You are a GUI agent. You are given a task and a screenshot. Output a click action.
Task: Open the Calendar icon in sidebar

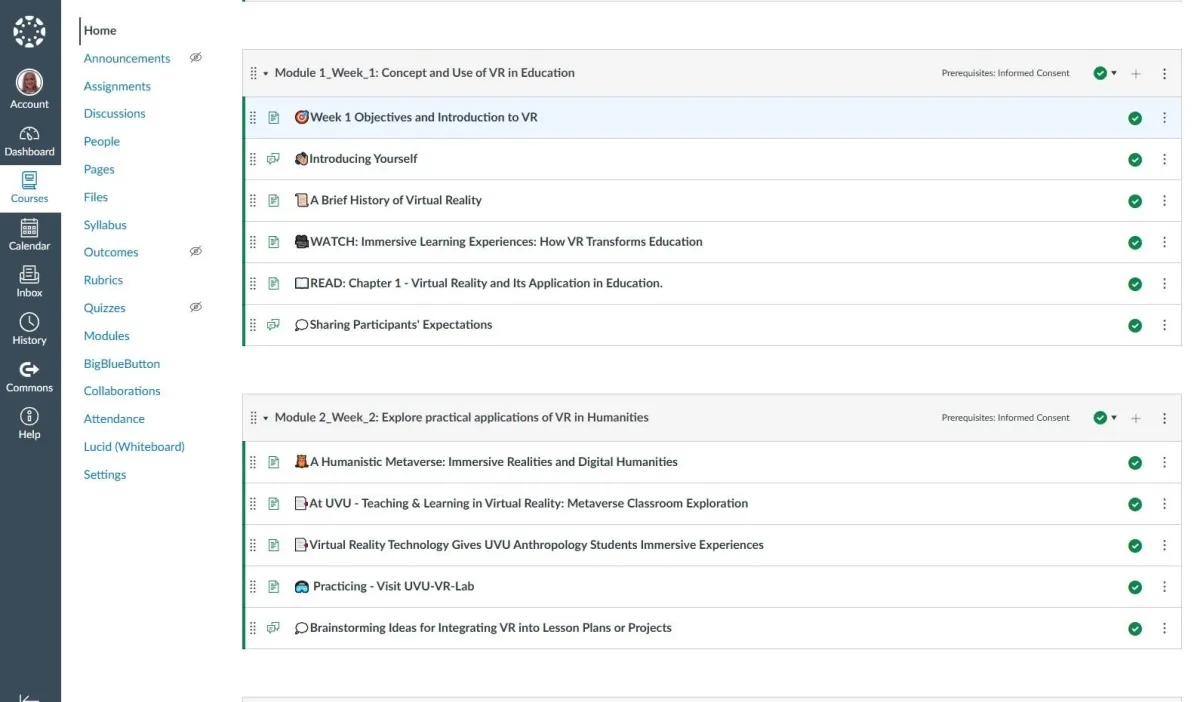(29, 229)
